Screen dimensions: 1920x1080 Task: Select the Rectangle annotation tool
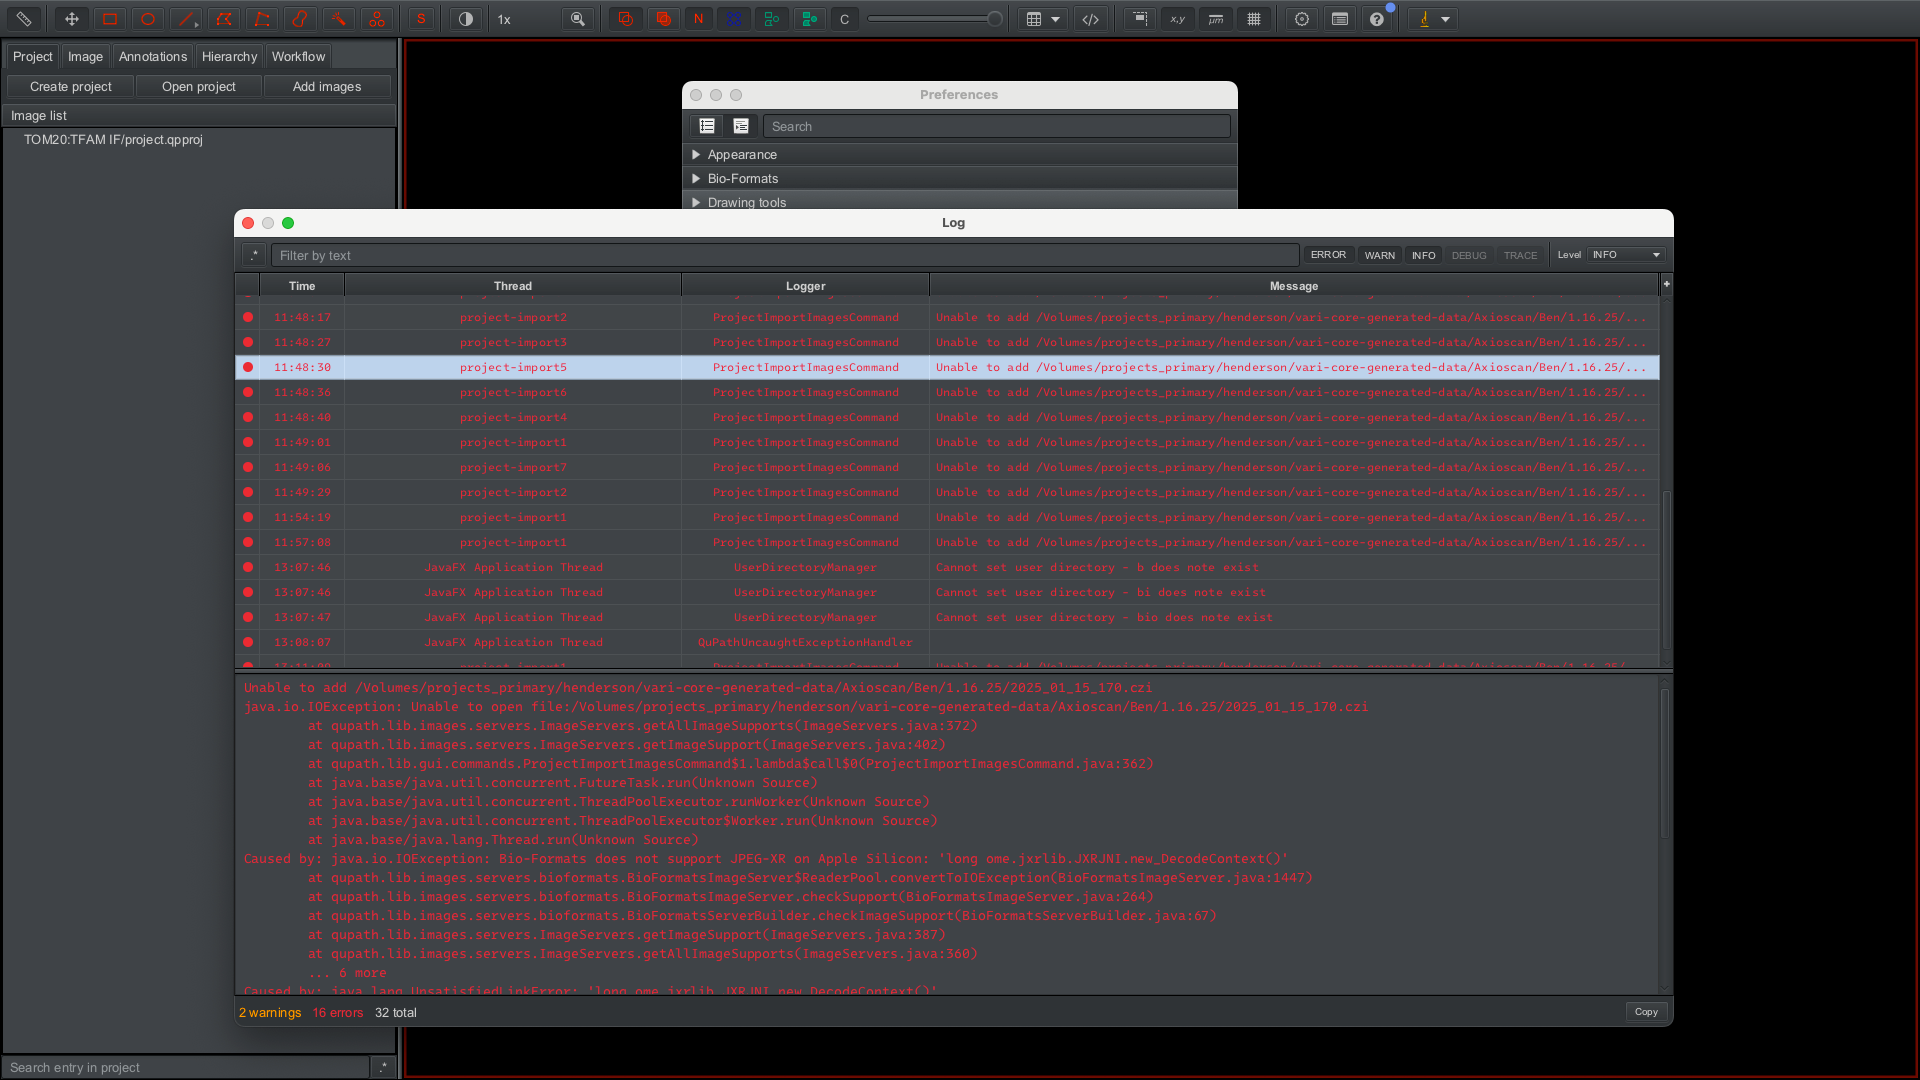click(x=110, y=18)
